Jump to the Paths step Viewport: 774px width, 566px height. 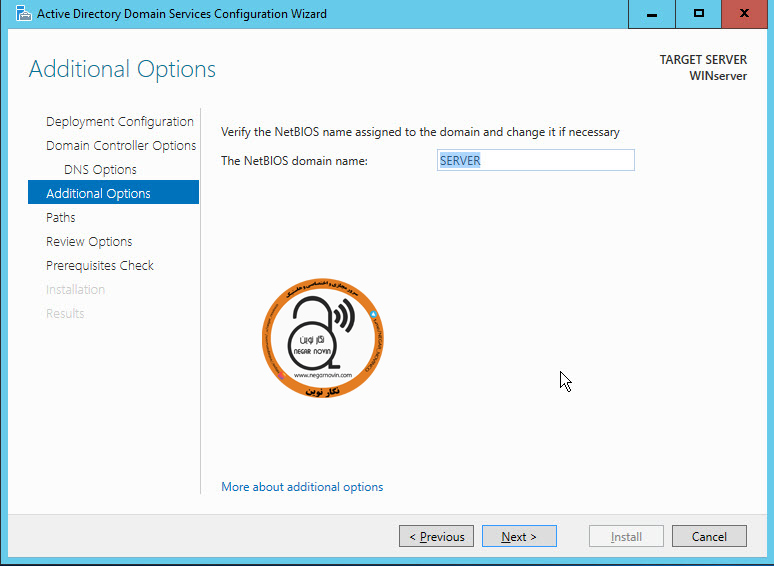pyautogui.click(x=61, y=217)
